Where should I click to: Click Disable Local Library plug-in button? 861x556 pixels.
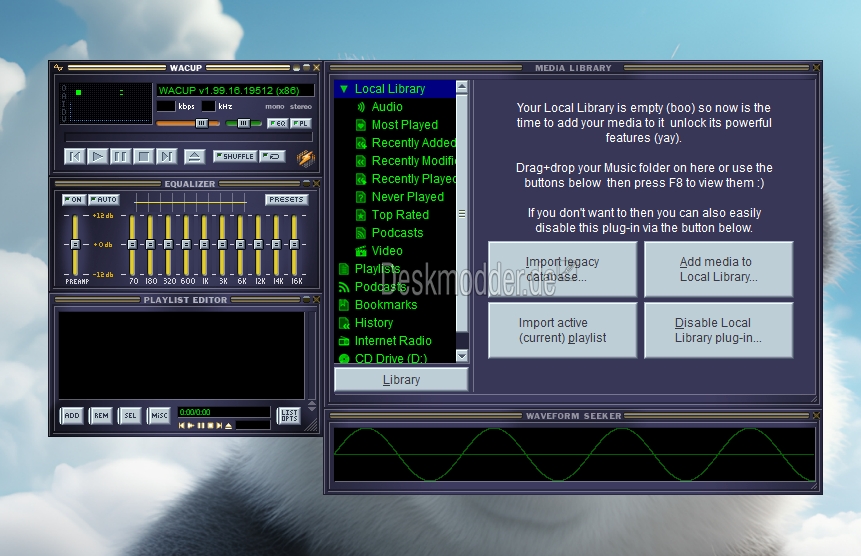pos(718,330)
